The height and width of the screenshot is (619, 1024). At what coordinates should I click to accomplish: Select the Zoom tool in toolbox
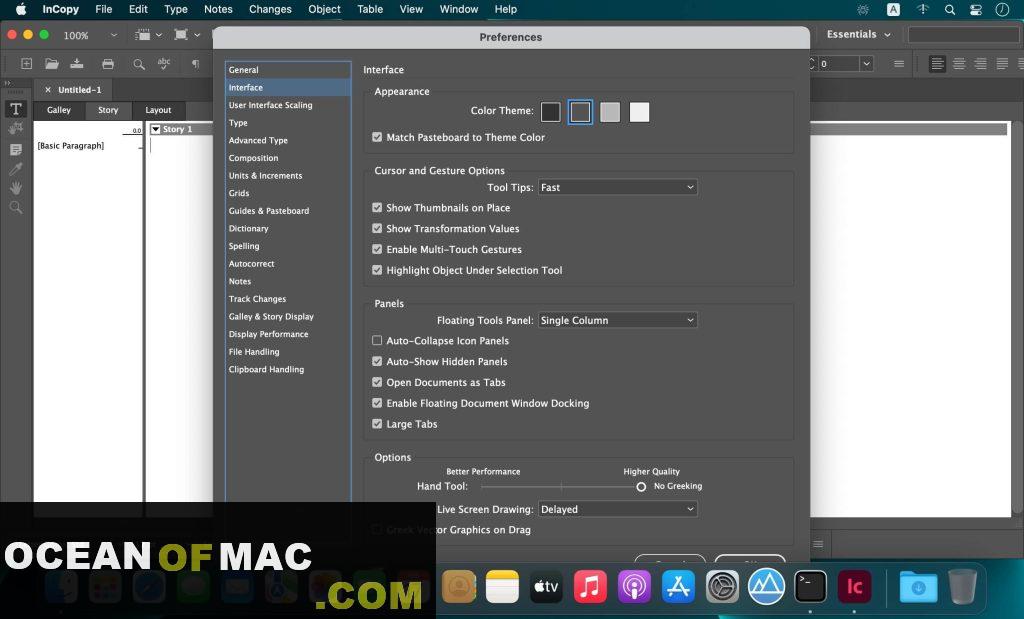16,208
